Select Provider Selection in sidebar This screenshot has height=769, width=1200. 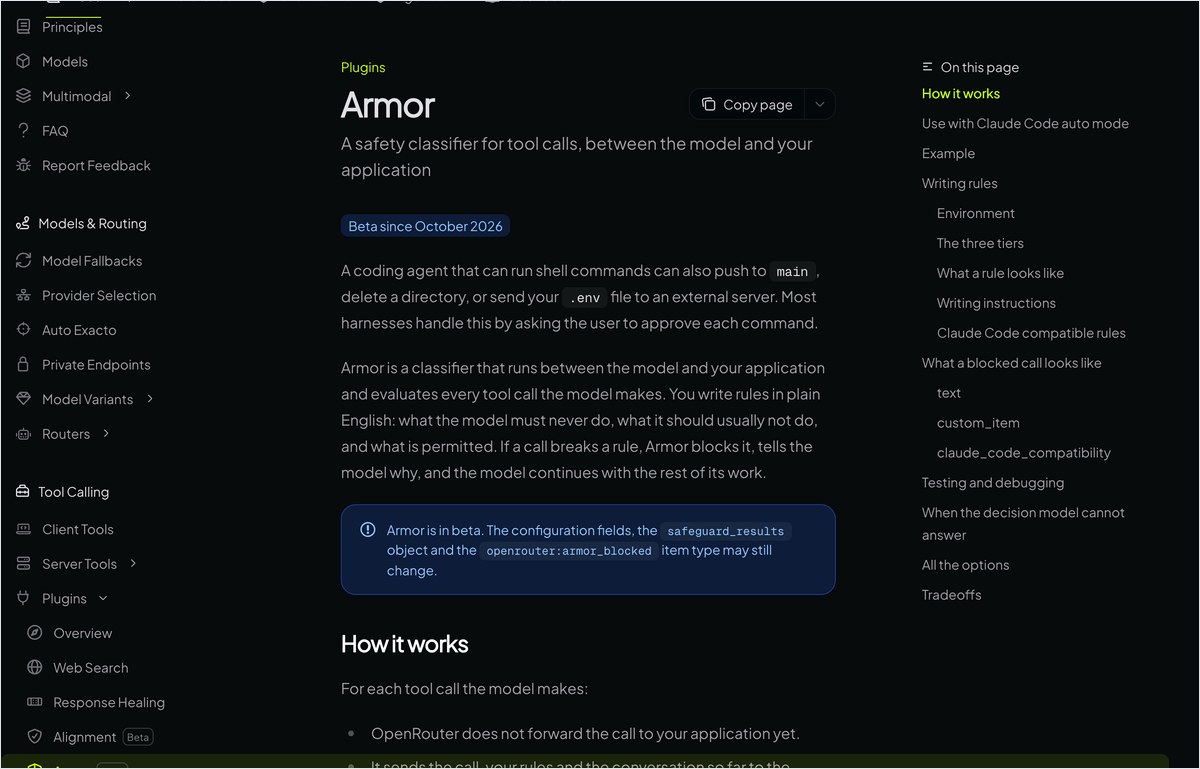point(99,296)
